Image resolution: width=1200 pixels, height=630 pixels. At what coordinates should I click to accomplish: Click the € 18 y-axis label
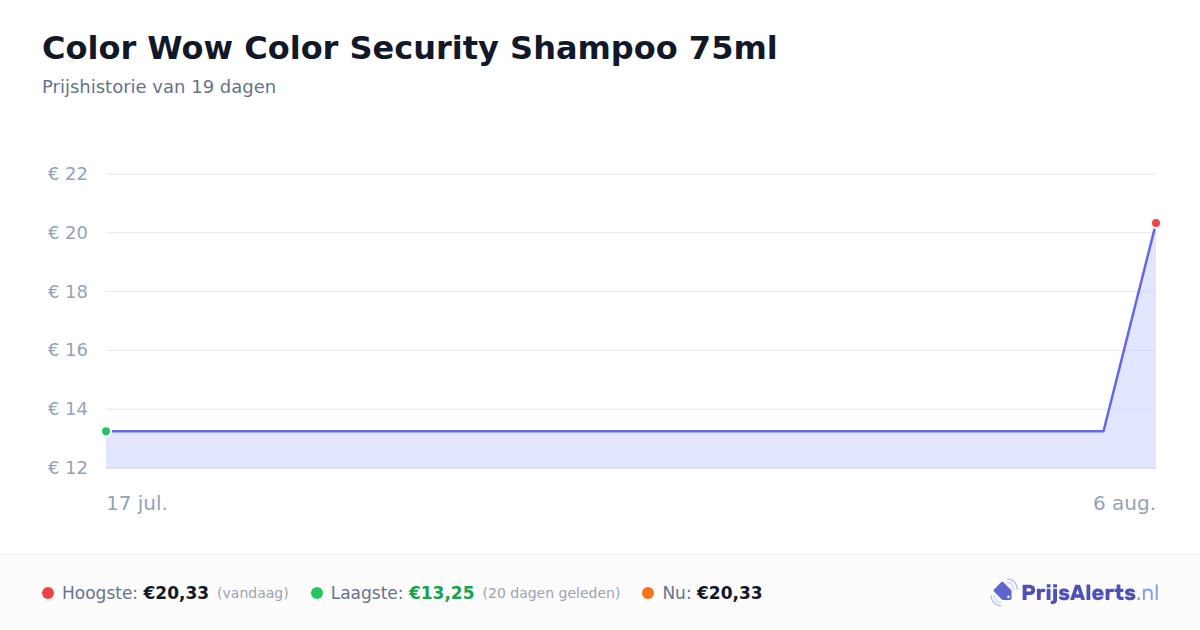68,292
